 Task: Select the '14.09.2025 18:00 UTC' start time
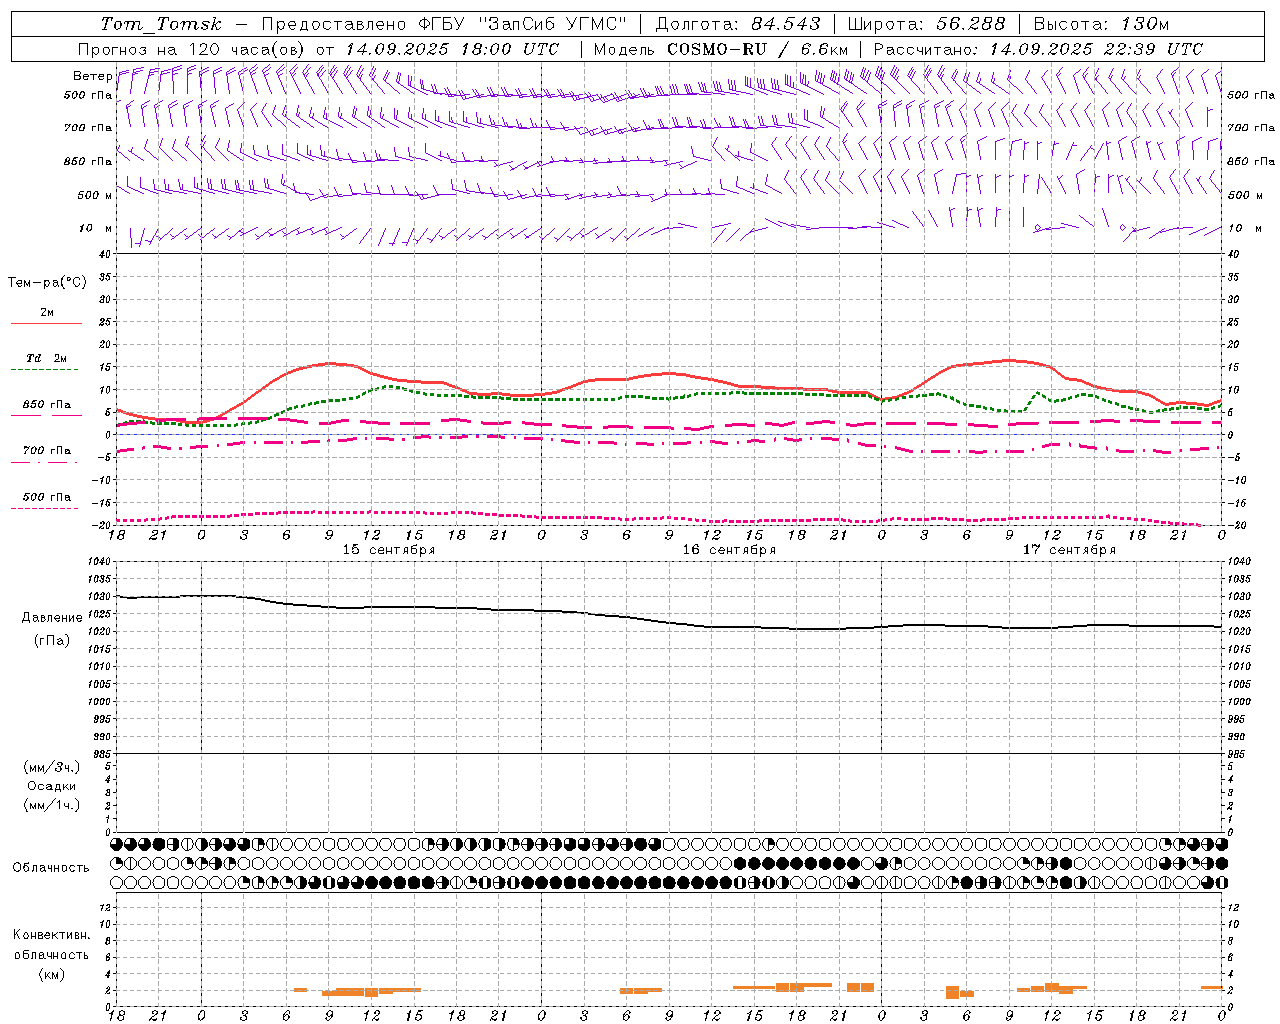(452, 49)
